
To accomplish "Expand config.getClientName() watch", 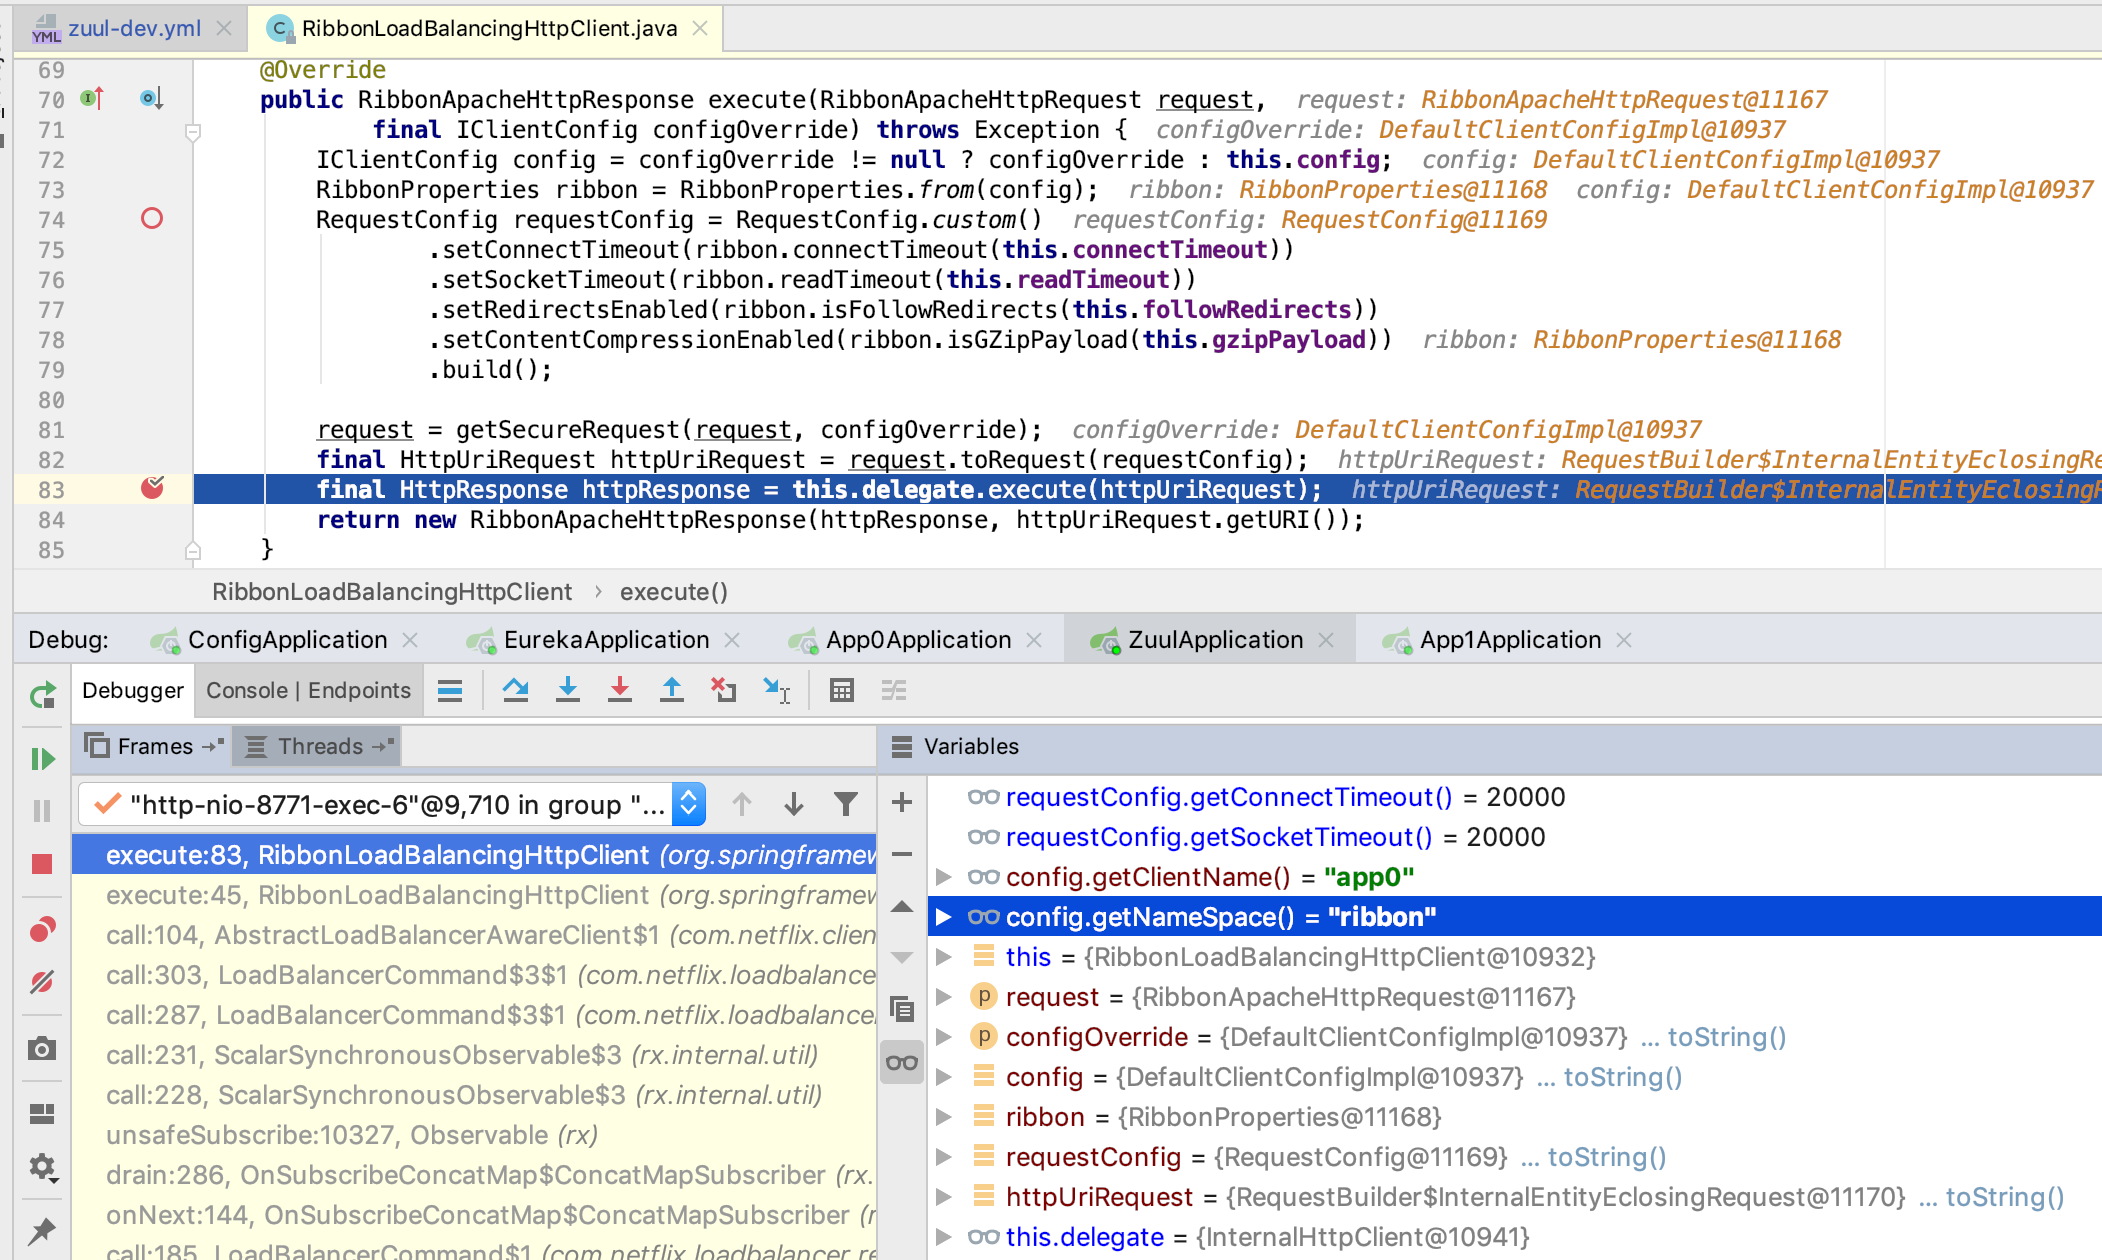I will point(943,877).
